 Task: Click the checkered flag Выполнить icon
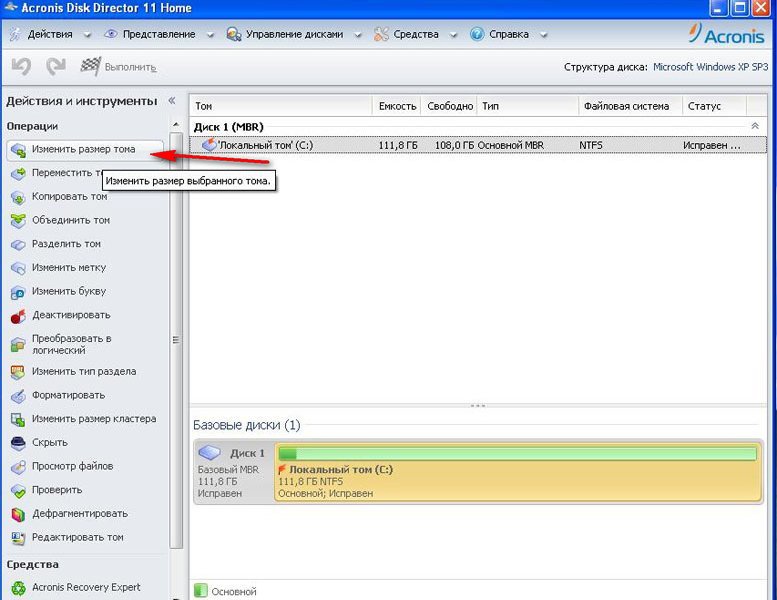[x=90, y=67]
